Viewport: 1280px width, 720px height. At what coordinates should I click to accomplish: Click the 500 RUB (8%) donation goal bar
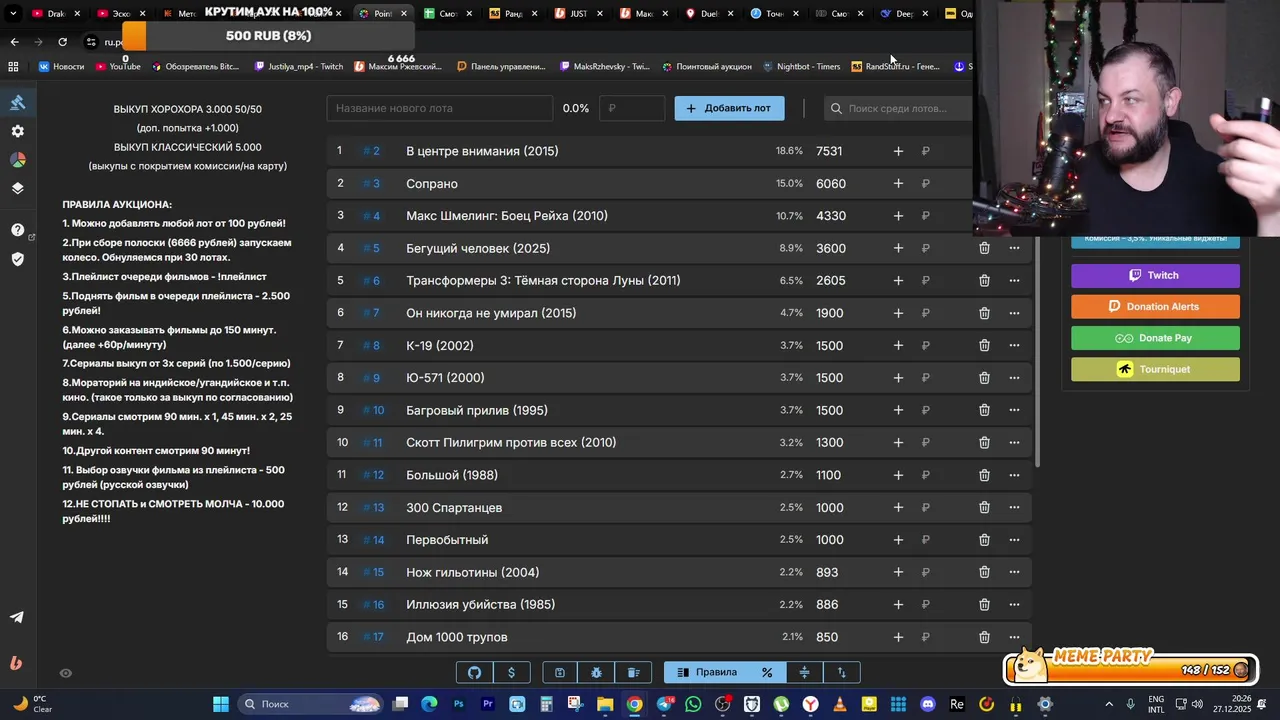tap(268, 36)
